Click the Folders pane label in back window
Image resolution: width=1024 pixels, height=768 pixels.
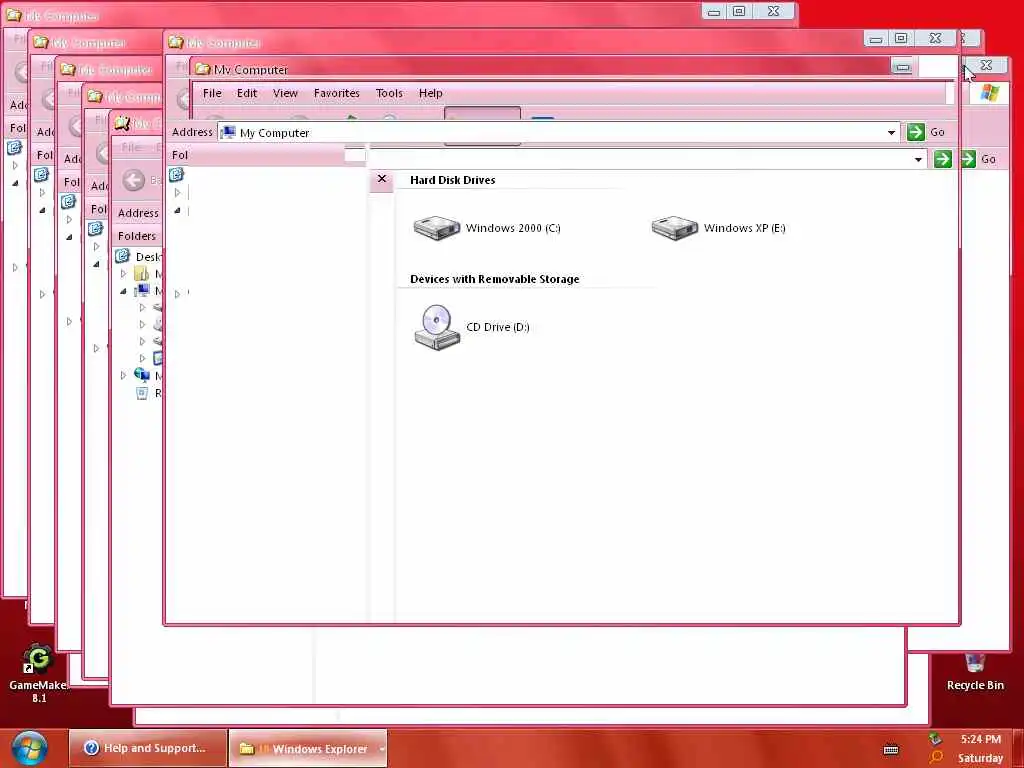136,236
